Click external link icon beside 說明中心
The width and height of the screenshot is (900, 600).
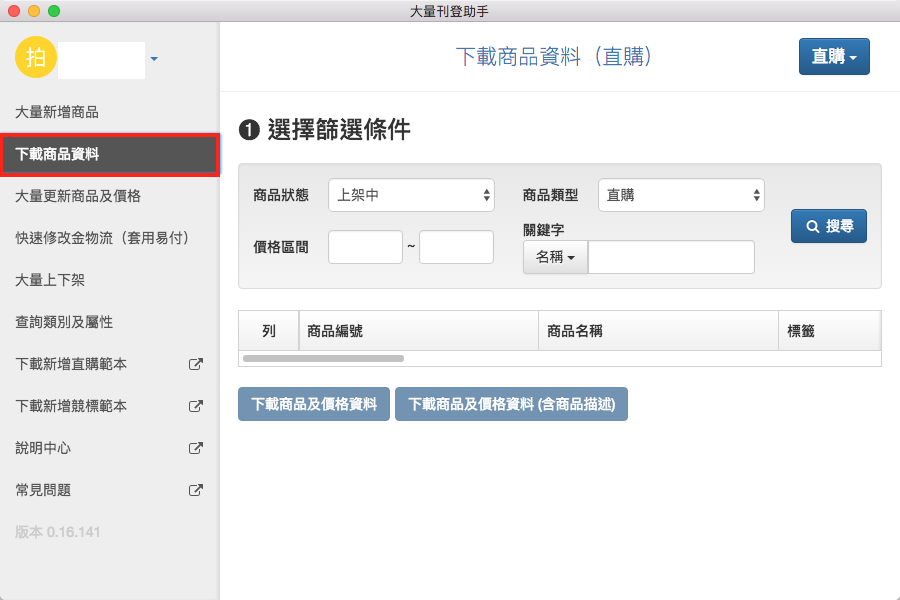196,448
